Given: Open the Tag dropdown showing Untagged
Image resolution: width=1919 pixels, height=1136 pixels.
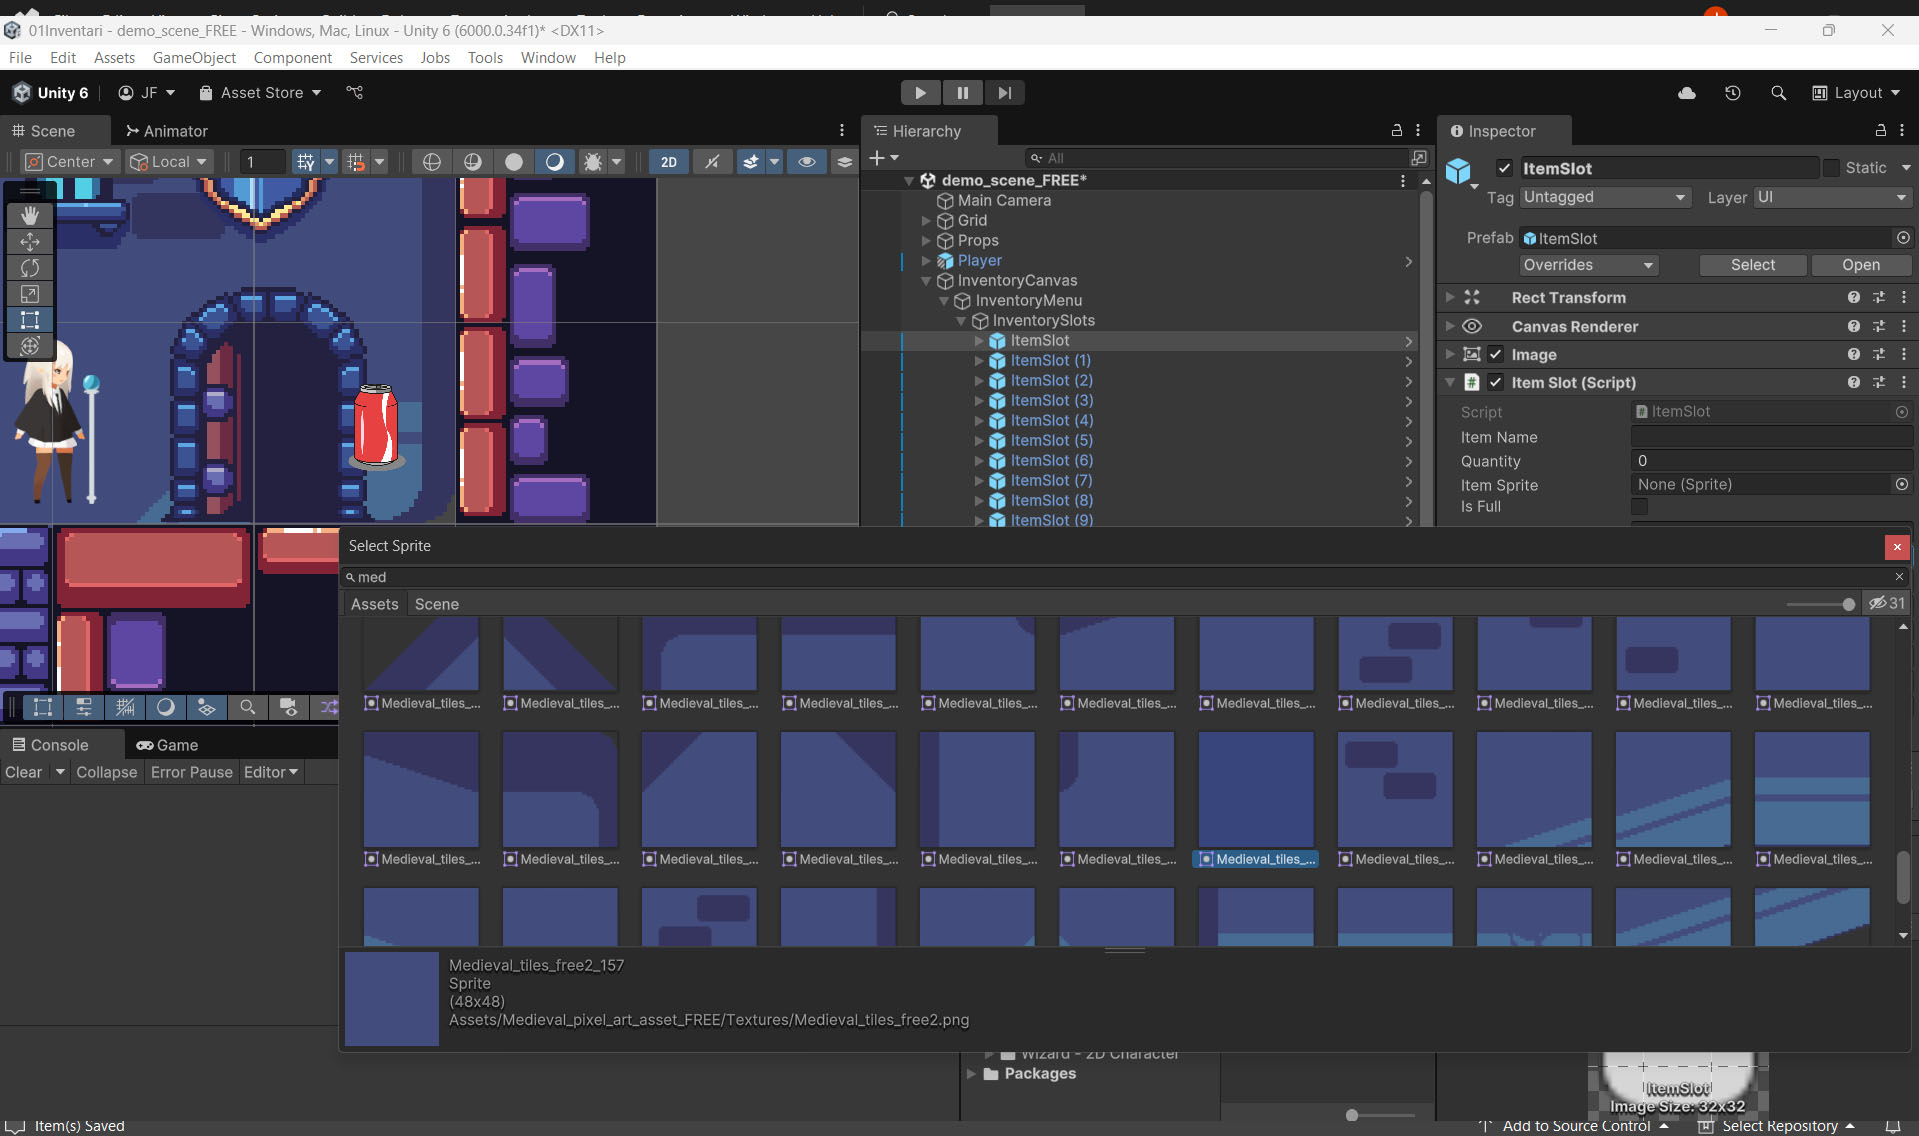Looking at the screenshot, I should click(x=1604, y=198).
